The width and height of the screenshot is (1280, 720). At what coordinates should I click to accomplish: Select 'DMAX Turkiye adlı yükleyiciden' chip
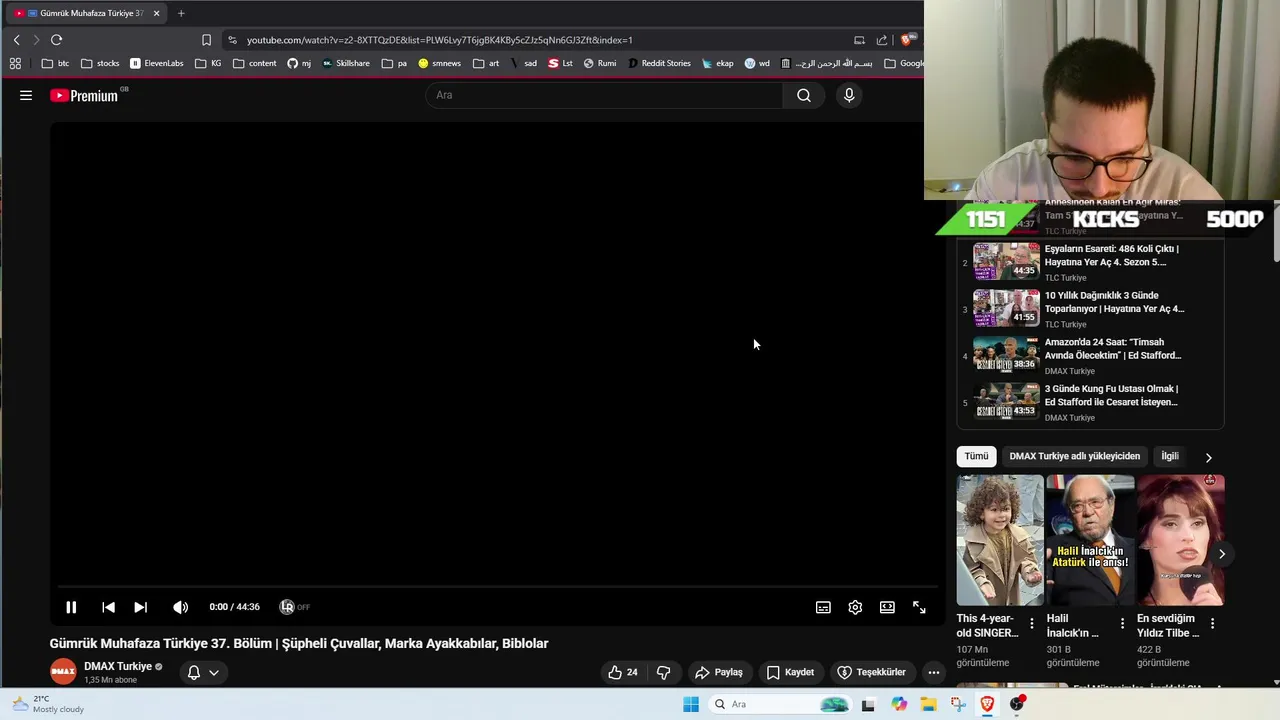pos(1074,456)
